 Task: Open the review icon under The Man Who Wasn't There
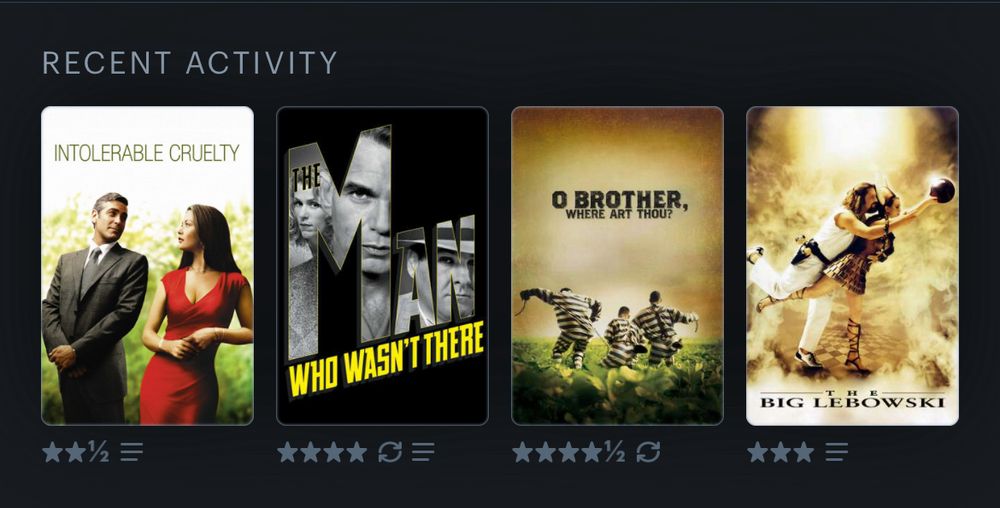[423, 453]
